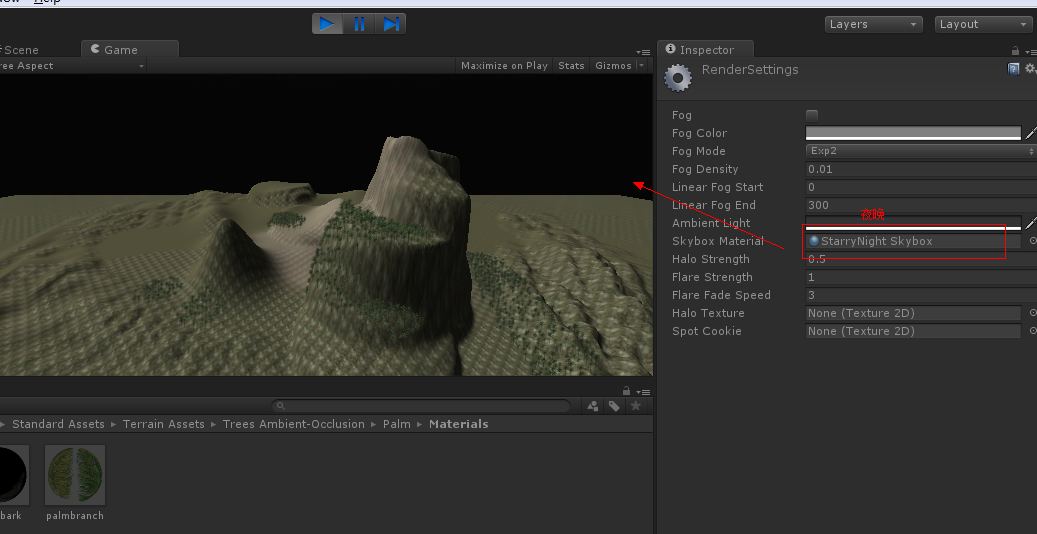
Task: Open the Free Aspect dropdown
Action: click(73, 66)
